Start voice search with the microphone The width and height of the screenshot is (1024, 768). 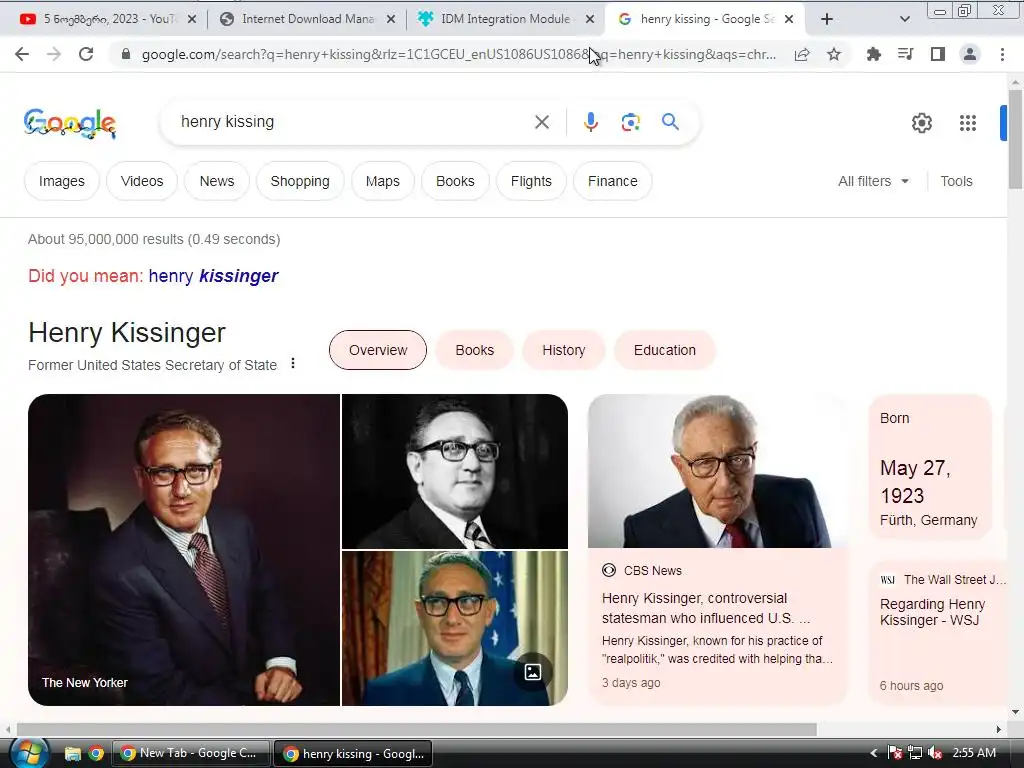click(590, 122)
